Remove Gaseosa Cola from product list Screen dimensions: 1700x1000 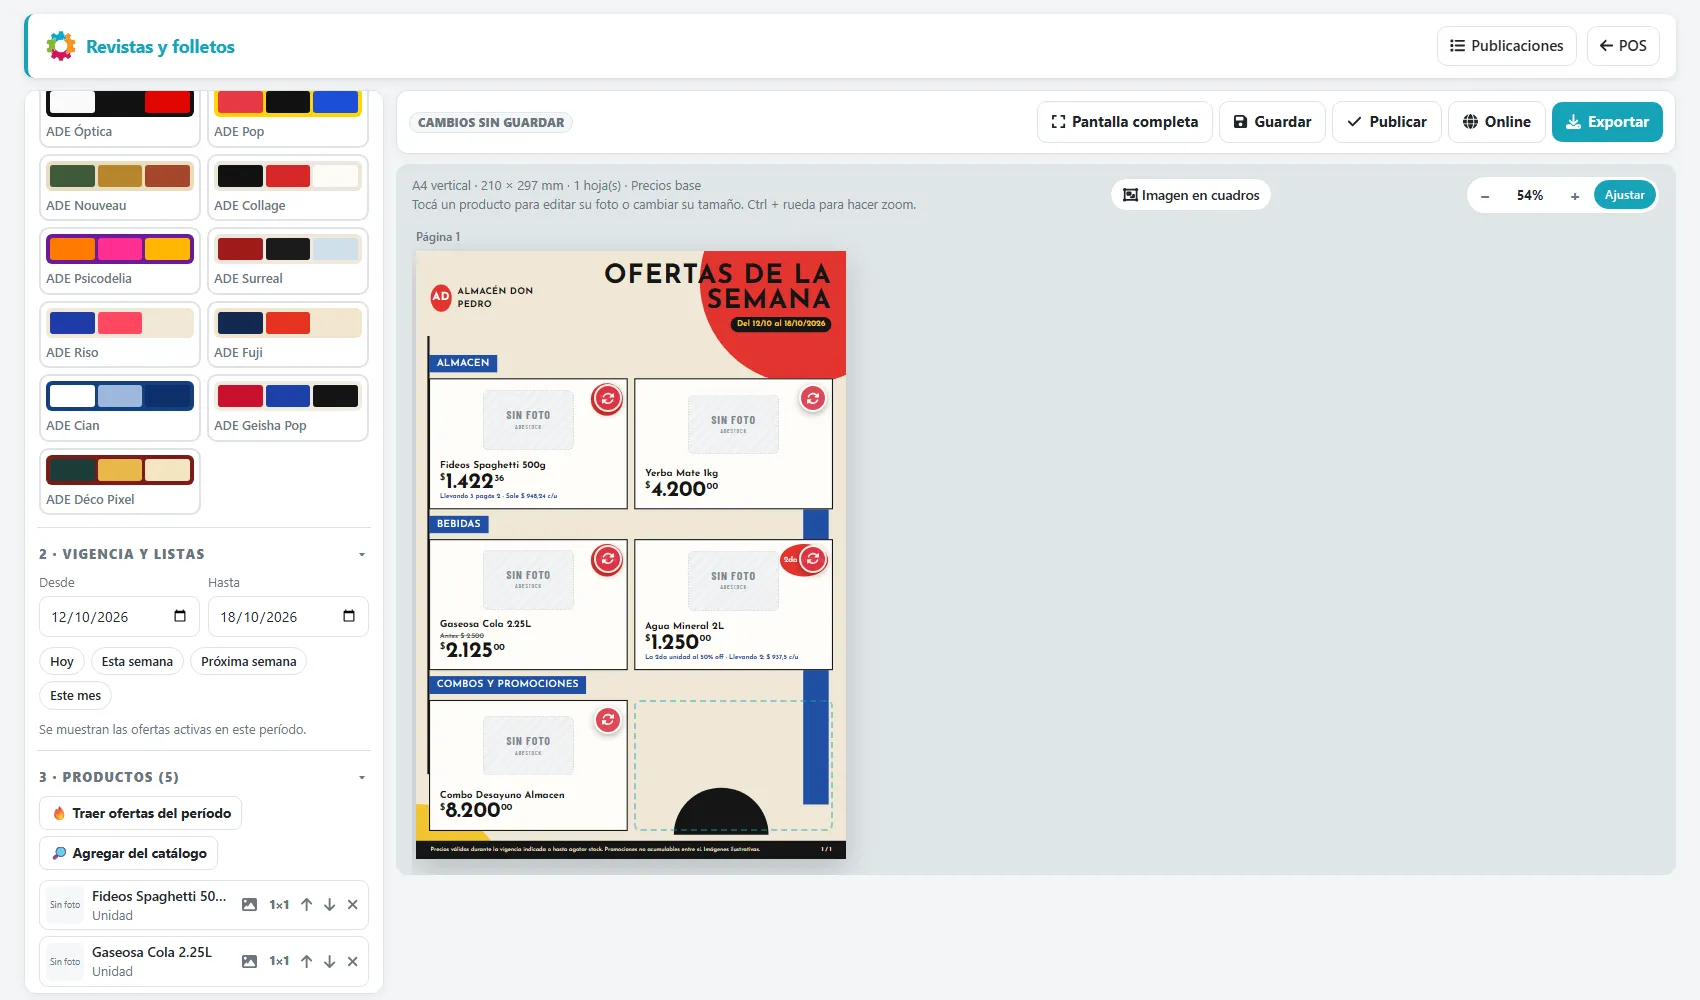(353, 961)
